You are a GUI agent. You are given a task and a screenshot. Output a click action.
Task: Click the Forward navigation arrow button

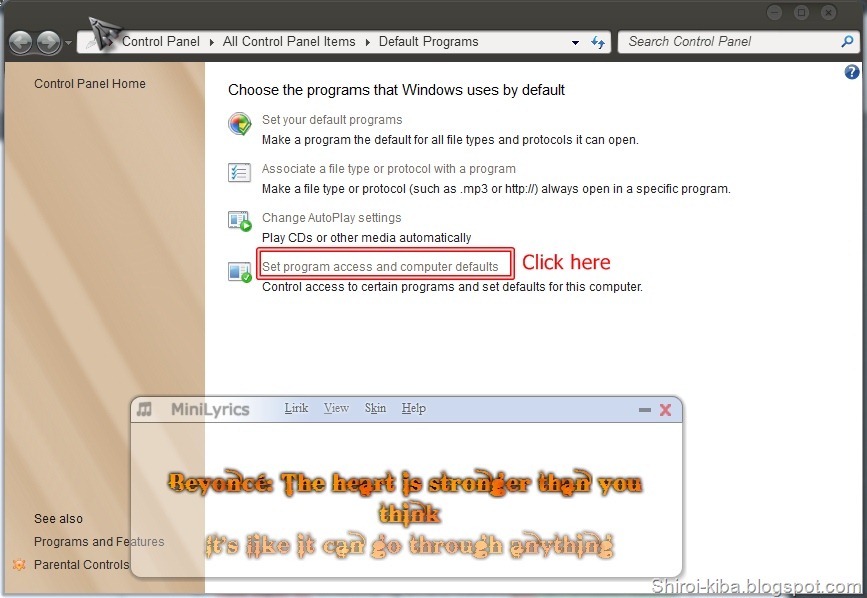click(x=49, y=42)
